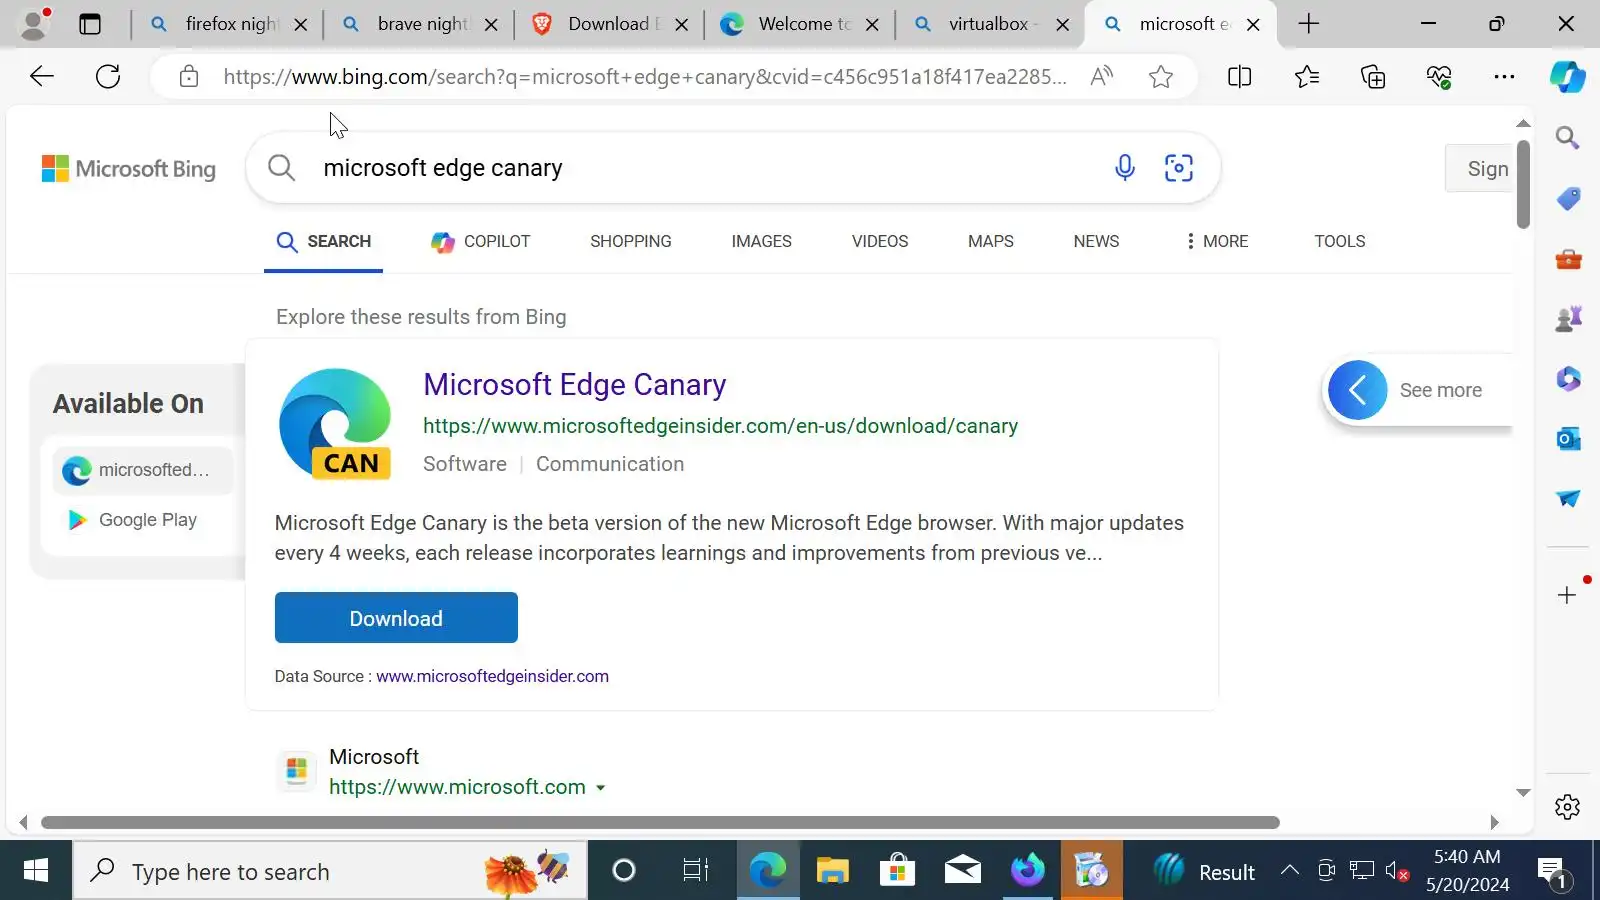
Task: Open the Microsoft Edge Canary title link
Action: 574,385
